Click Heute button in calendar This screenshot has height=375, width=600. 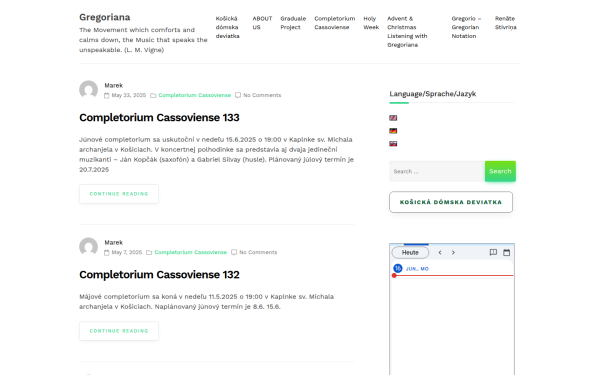[410, 253]
